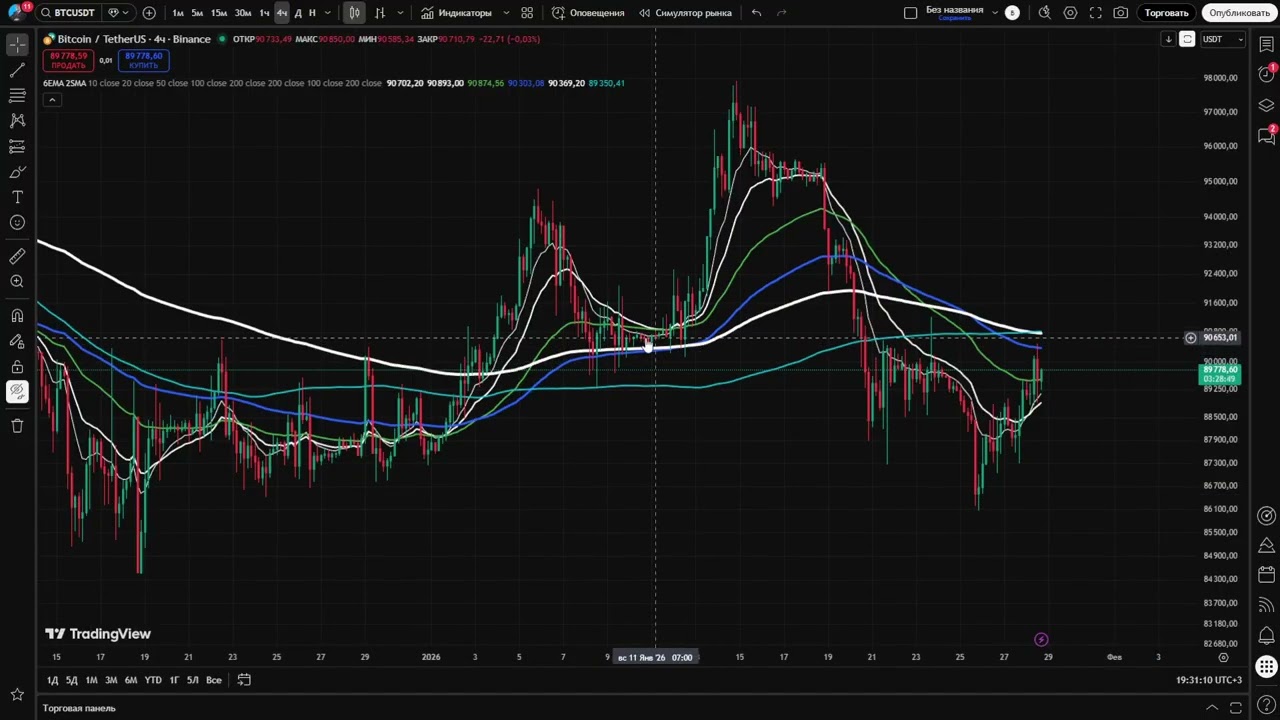Image resolution: width=1280 pixels, height=720 pixels.
Task: Open chart settings hexagon icon
Action: tap(1070, 13)
